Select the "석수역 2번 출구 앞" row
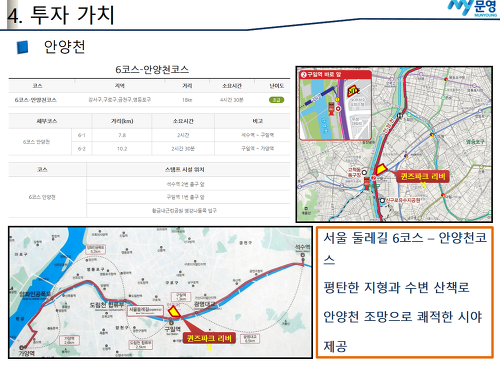The width and height of the screenshot is (500, 369). pyautogui.click(x=186, y=184)
